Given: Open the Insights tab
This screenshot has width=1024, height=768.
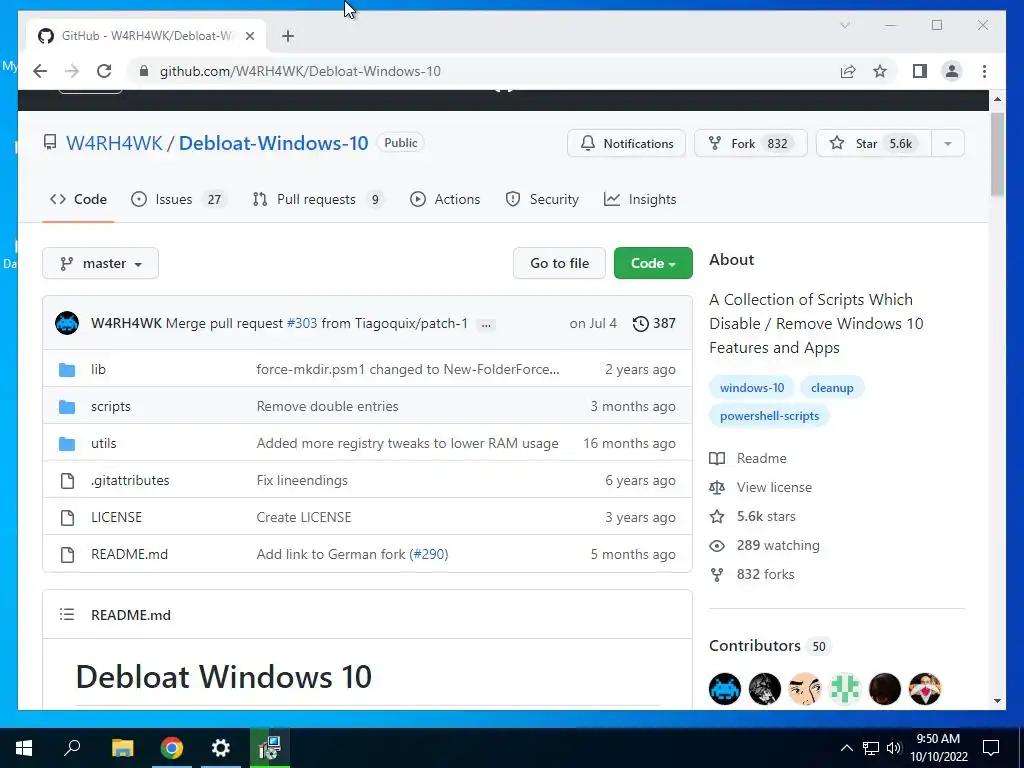Looking at the screenshot, I should (640, 199).
